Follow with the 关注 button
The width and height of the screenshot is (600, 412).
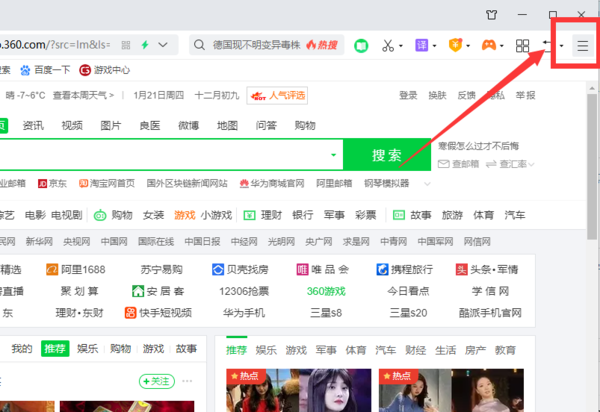[157, 381]
